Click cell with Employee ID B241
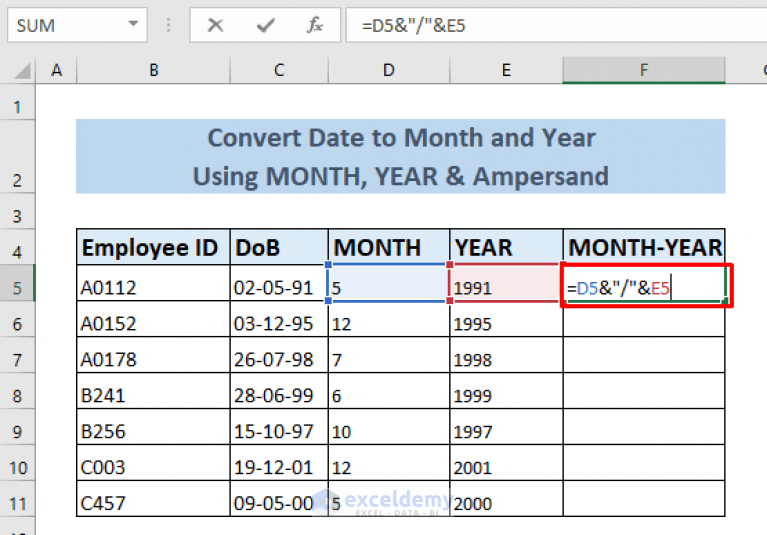This screenshot has width=767, height=535. point(153,391)
